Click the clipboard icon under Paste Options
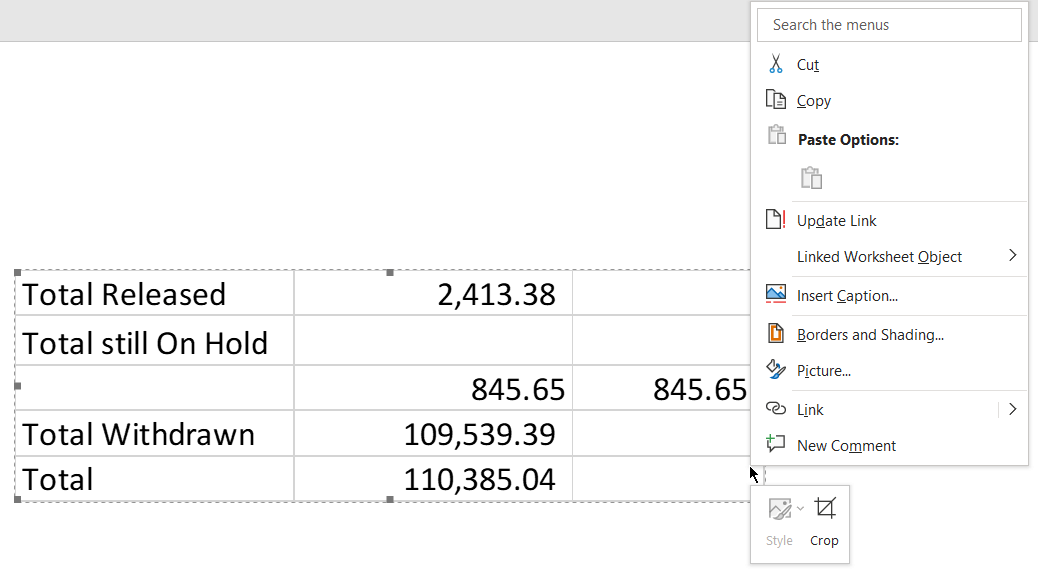 click(x=811, y=177)
